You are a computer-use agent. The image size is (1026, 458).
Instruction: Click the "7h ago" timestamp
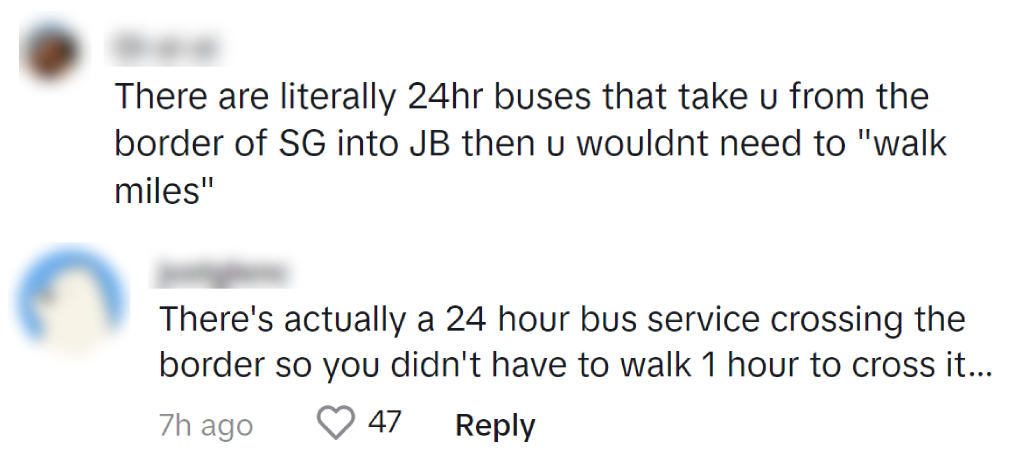pyautogui.click(x=205, y=425)
